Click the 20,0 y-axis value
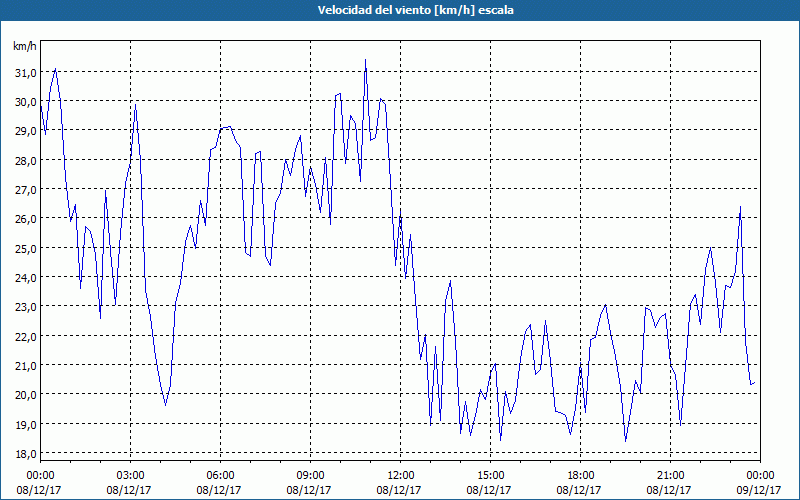Viewport: 800px width, 500px height. coord(26,395)
